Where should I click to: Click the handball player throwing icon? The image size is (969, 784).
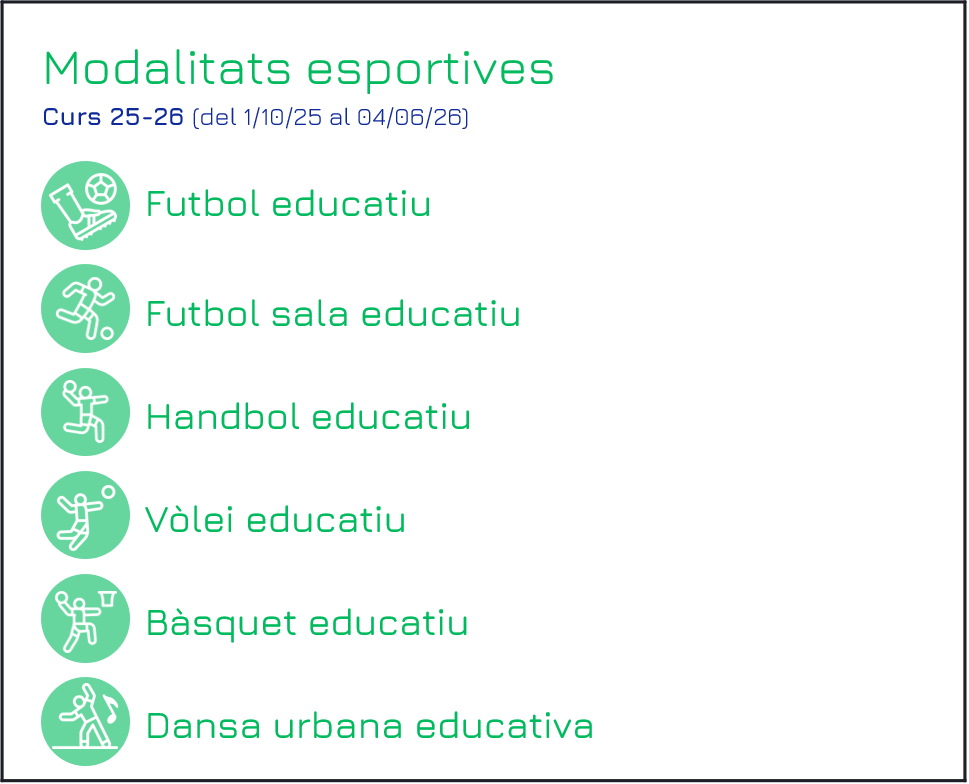85,412
